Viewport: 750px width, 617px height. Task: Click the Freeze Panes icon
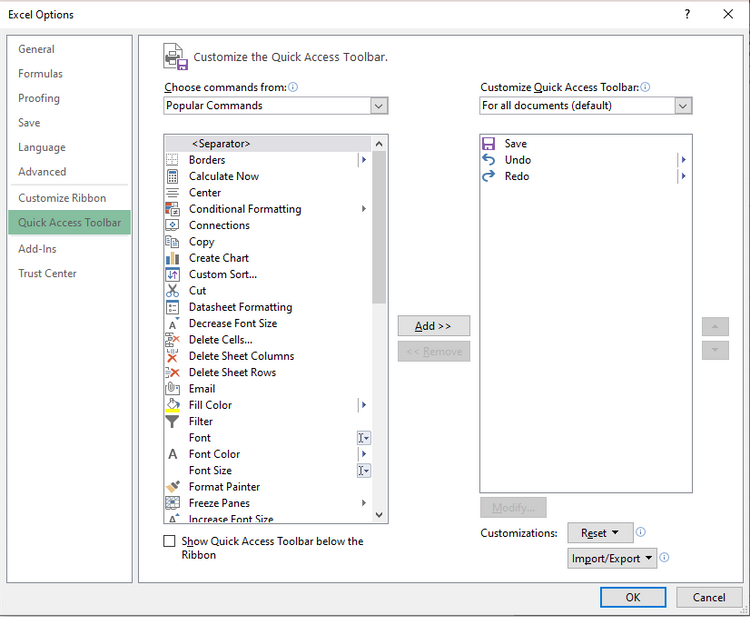click(x=172, y=503)
